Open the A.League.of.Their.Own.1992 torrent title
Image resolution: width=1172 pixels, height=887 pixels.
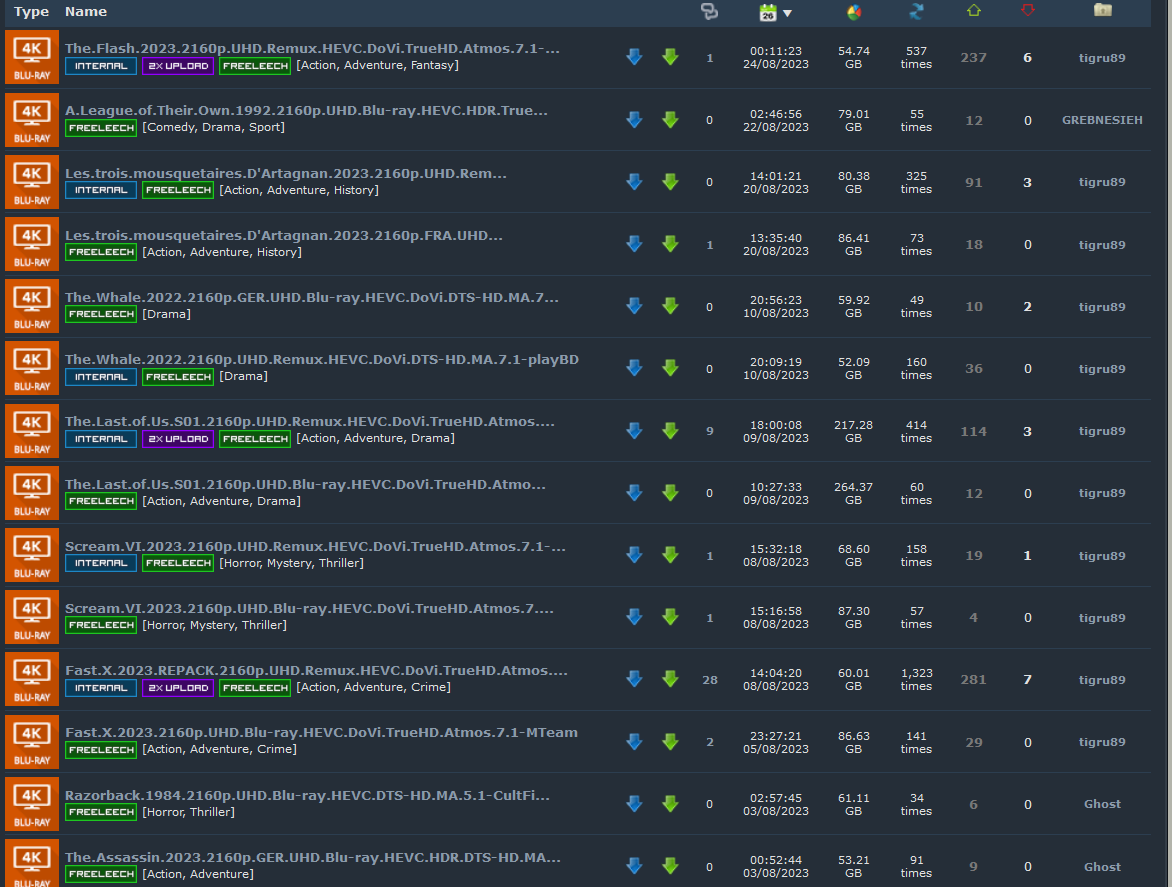tap(306, 111)
